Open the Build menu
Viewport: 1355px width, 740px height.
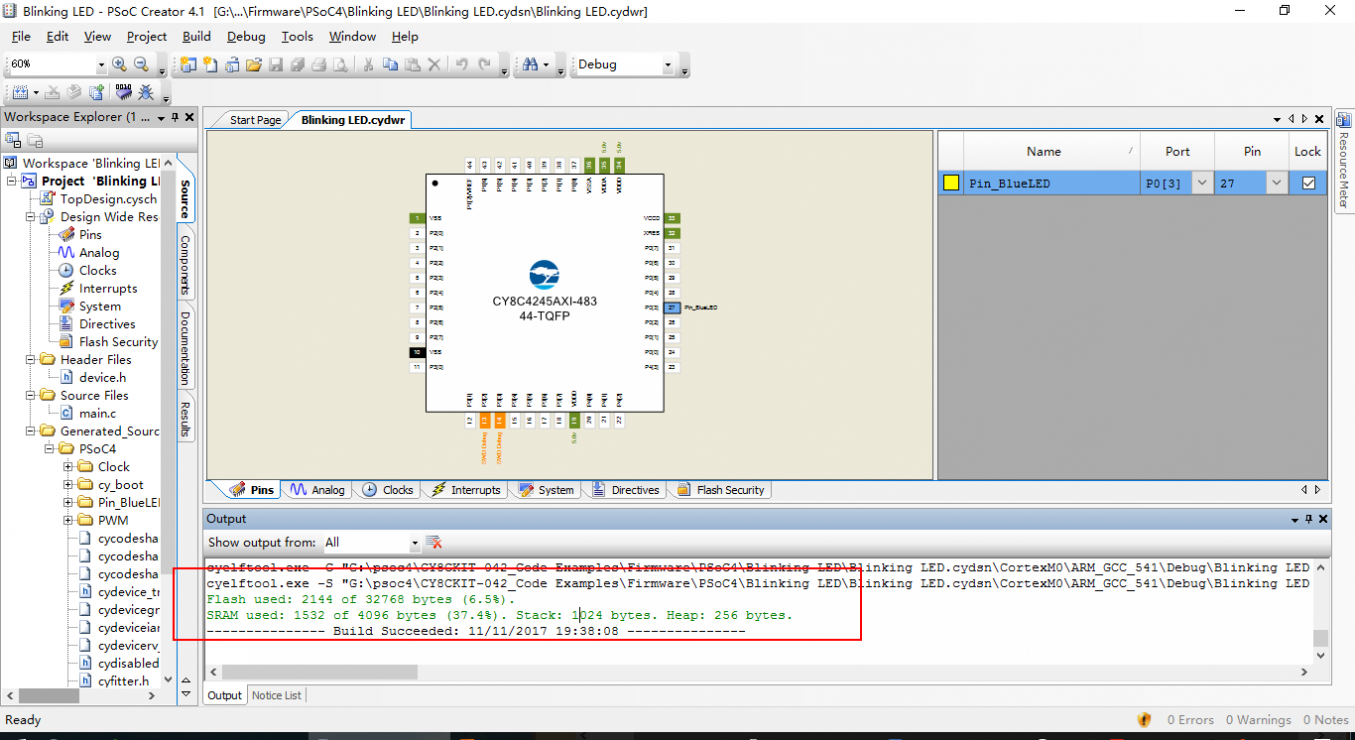pyautogui.click(x=196, y=37)
